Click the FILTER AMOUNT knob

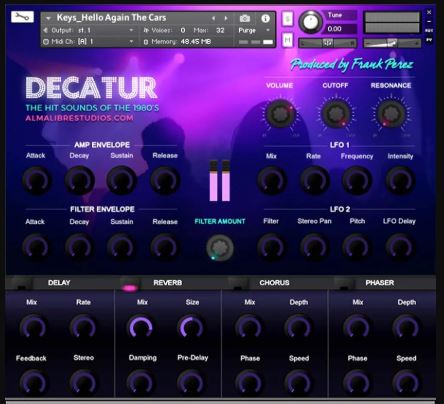coord(220,248)
